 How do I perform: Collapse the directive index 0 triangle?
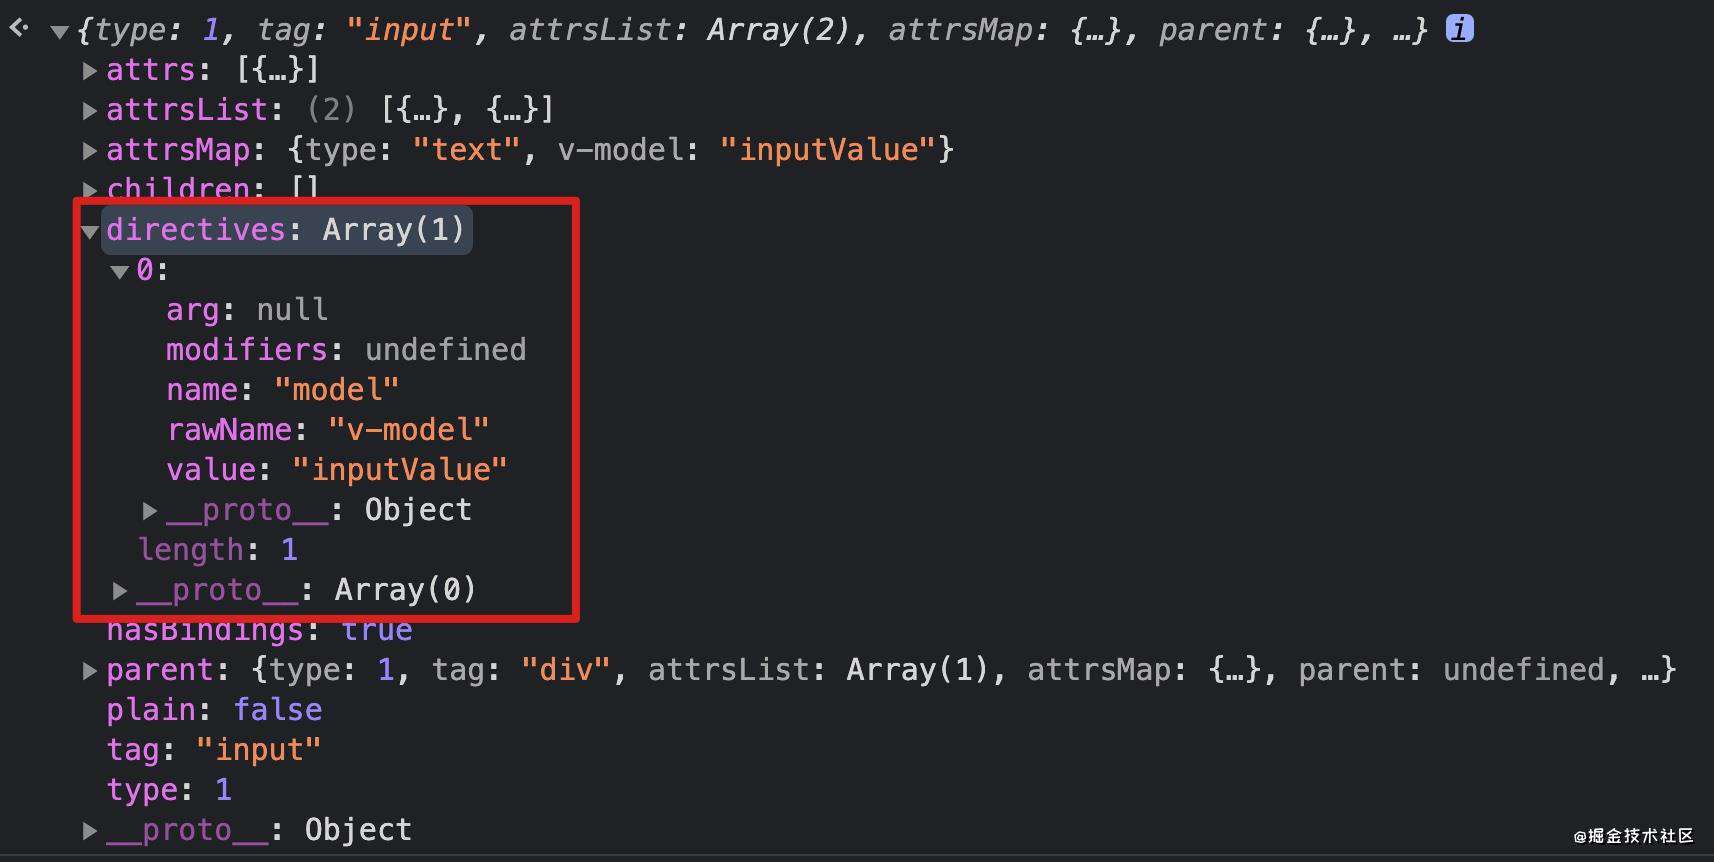120,271
